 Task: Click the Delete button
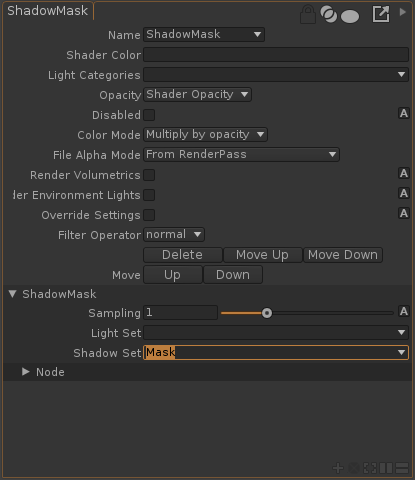point(183,255)
